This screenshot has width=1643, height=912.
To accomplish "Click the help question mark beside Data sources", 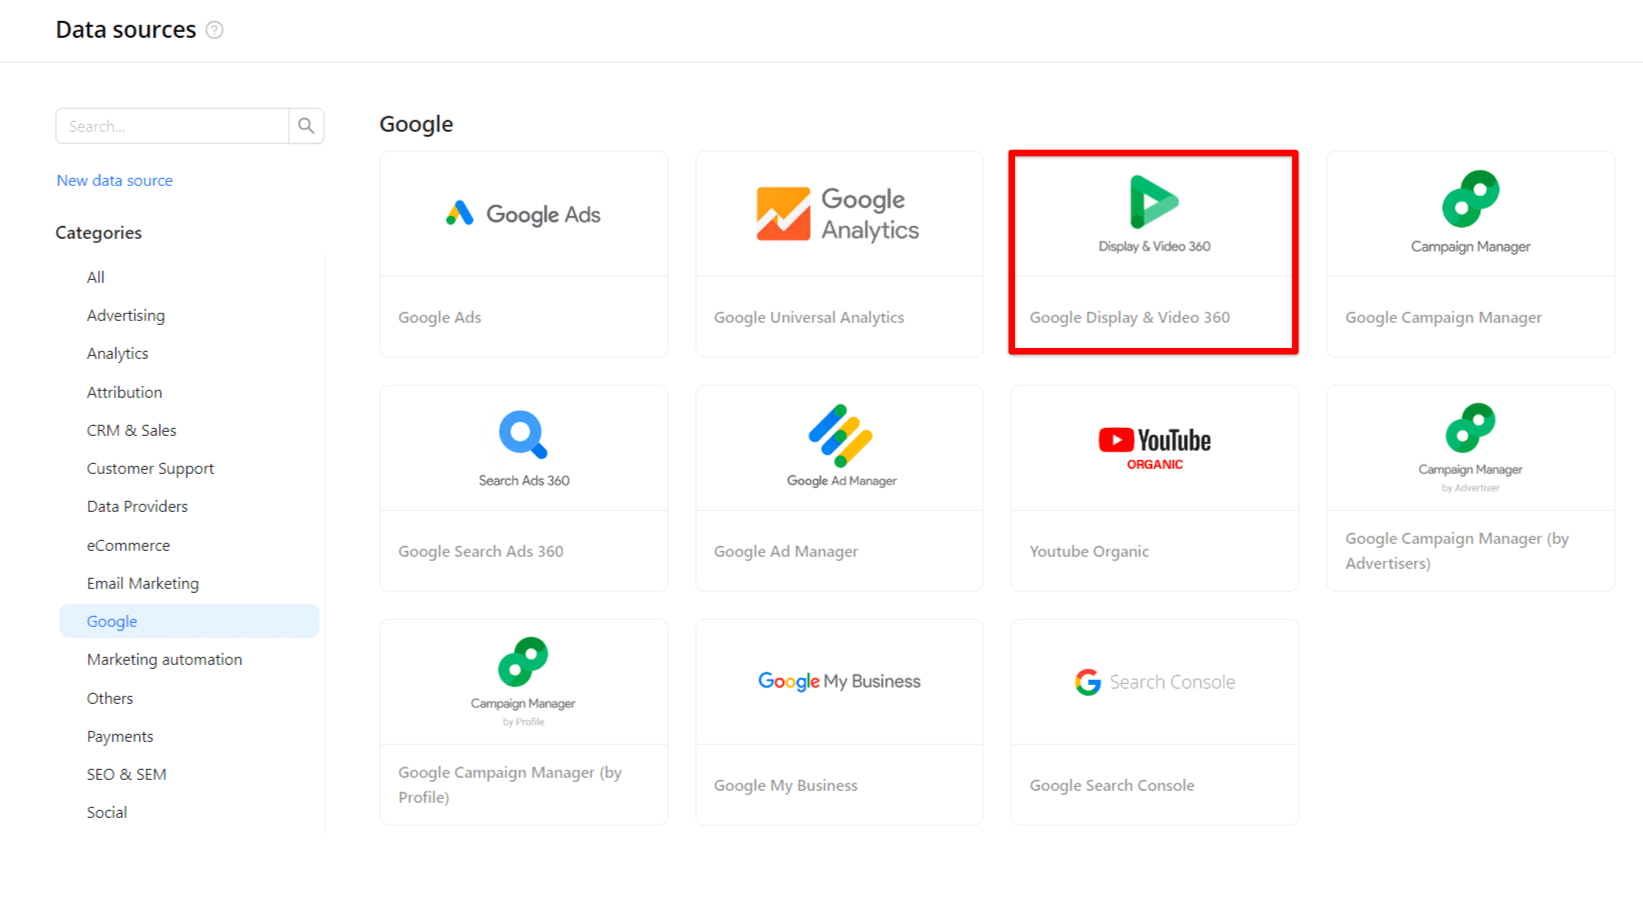I will [214, 30].
